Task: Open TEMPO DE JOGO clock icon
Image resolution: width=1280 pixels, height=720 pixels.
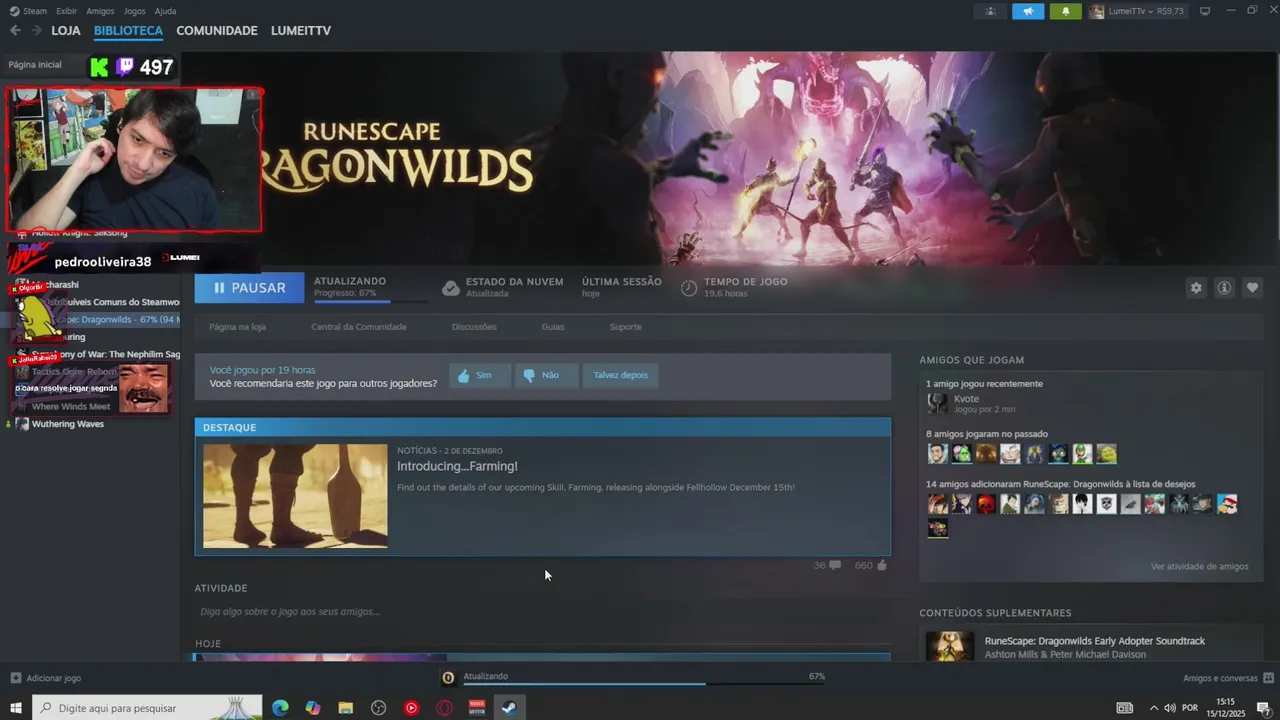Action: pos(689,288)
